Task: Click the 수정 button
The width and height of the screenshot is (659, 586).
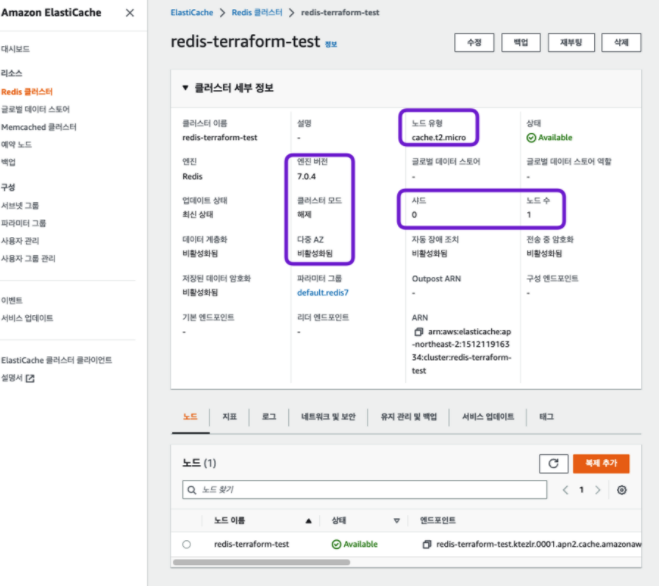Action: (474, 42)
